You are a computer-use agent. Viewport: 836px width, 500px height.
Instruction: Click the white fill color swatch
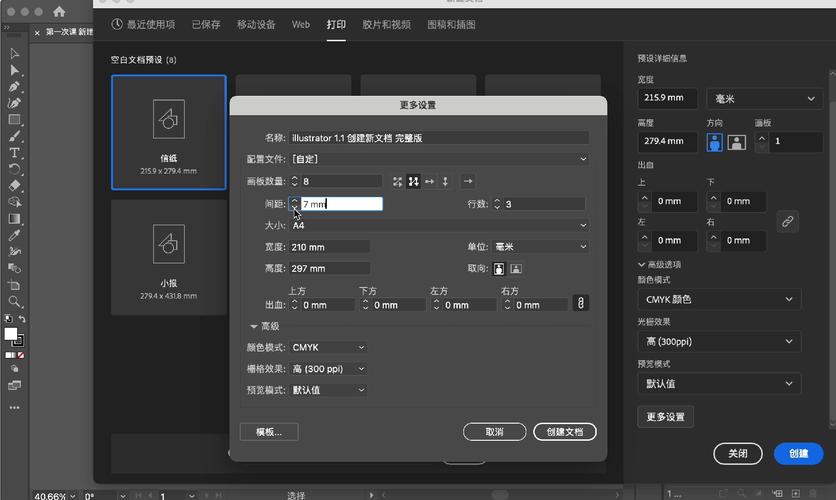click(x=11, y=334)
